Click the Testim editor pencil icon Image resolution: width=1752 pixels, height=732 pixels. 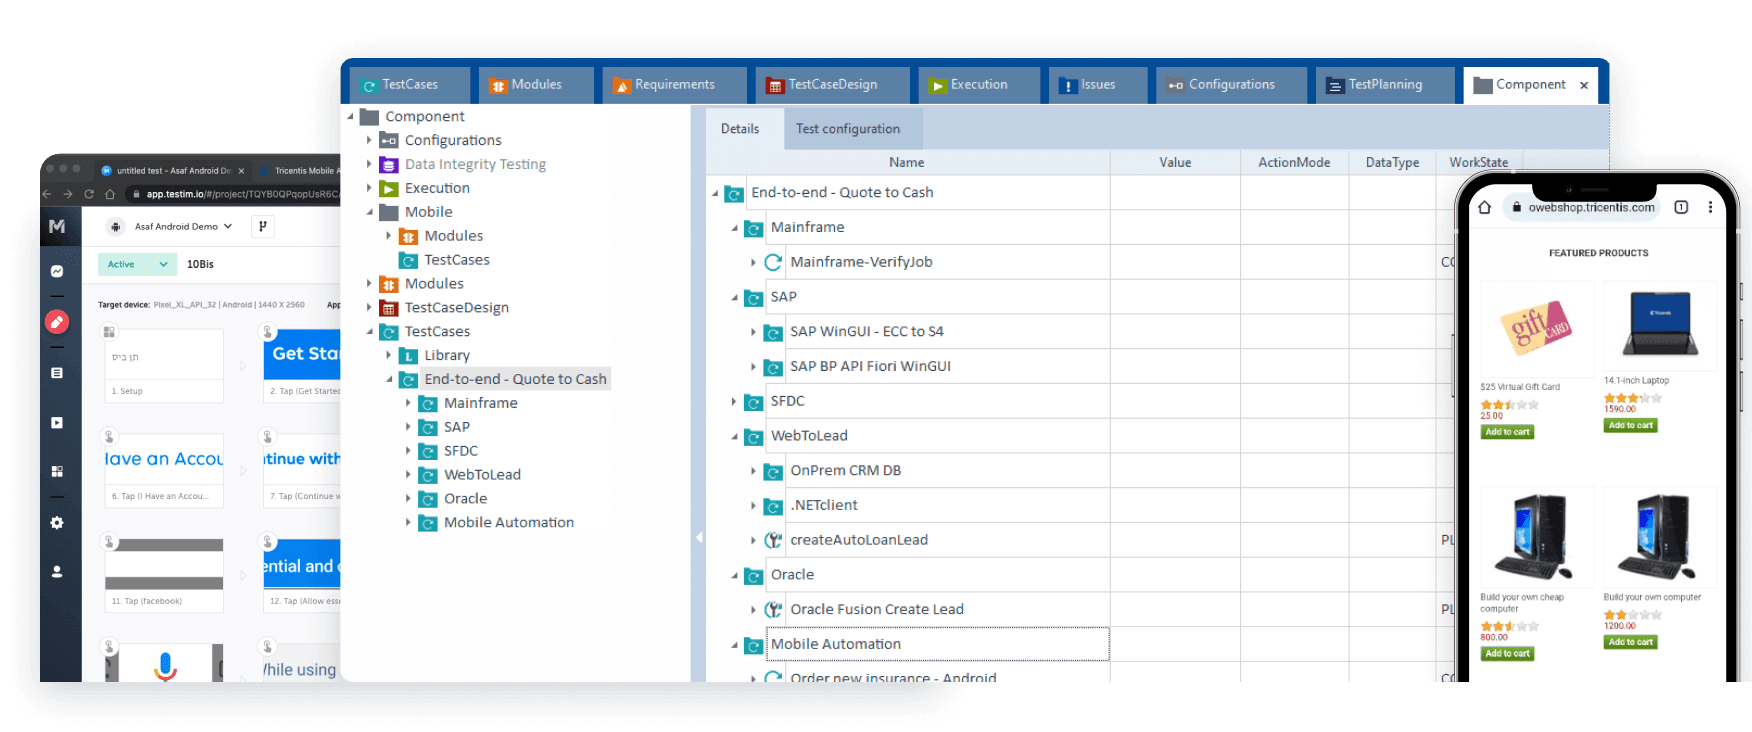pyautogui.click(x=57, y=322)
